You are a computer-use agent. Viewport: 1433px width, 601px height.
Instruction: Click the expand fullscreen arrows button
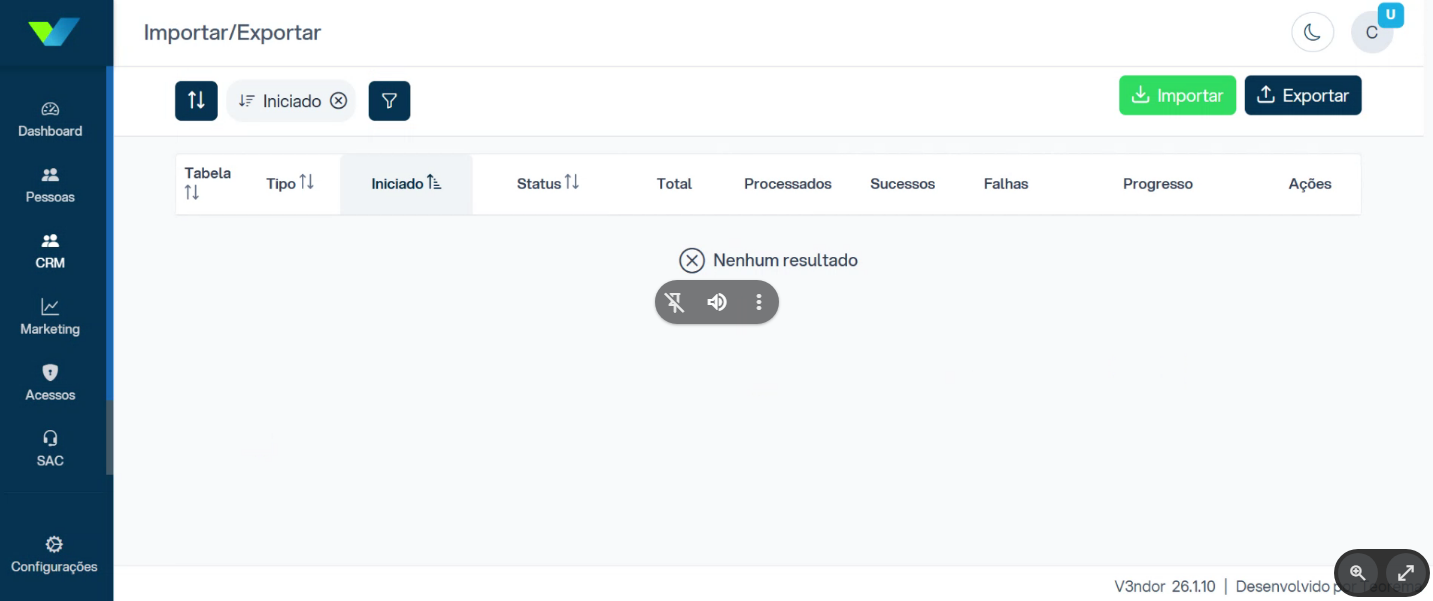[x=1406, y=573]
